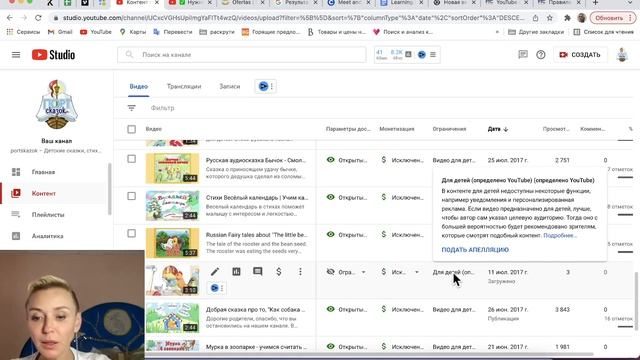Open the Перевести bookmark
This screenshot has width=640, height=360.
[x=173, y=32]
